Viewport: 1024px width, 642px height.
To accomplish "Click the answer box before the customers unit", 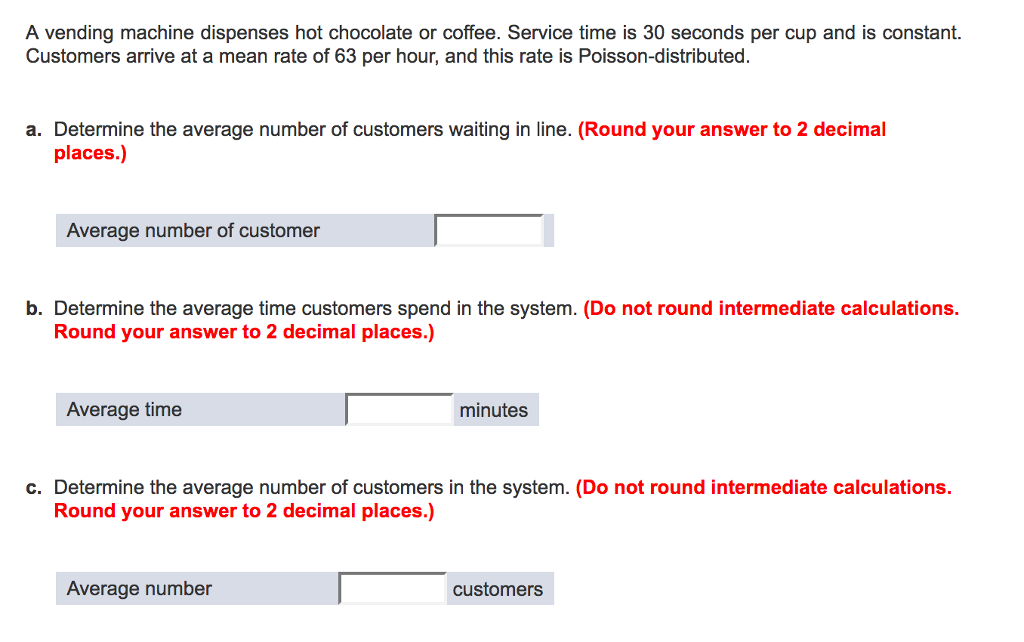I will tap(393, 589).
